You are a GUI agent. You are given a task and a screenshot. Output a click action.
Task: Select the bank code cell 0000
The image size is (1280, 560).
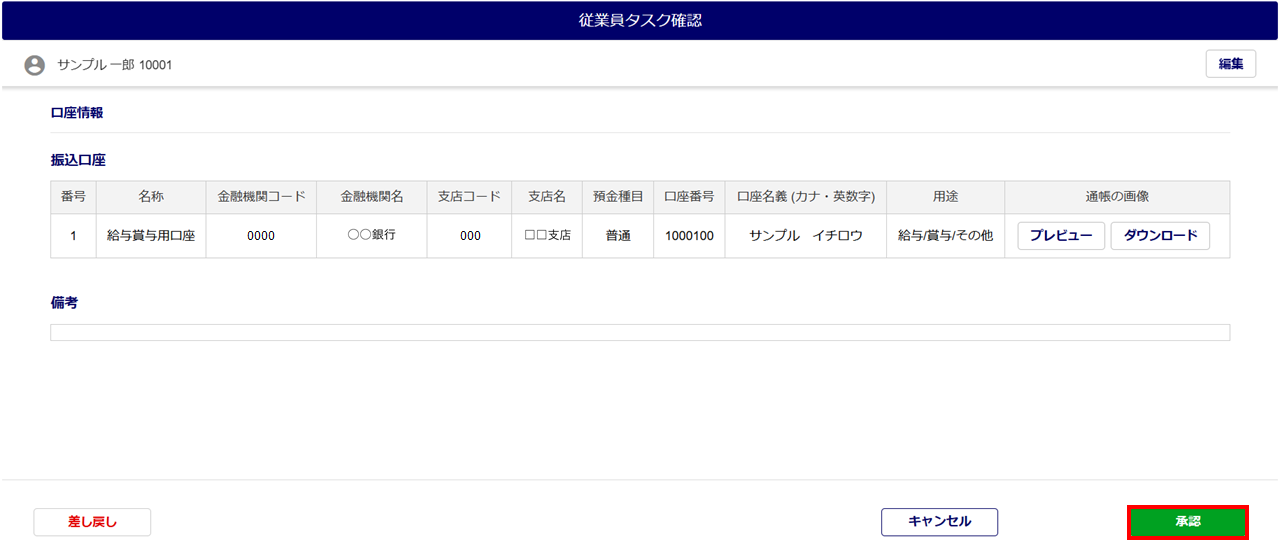261,236
